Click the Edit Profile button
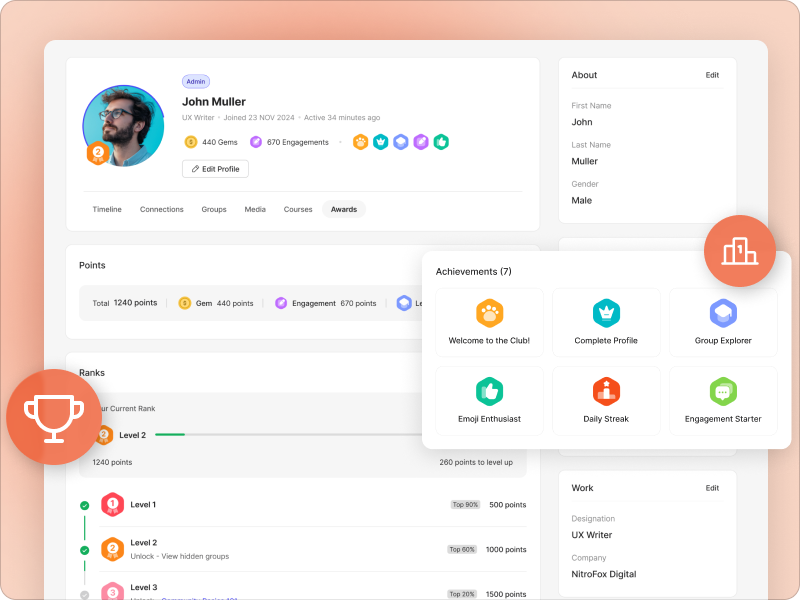800x600 pixels. point(215,169)
